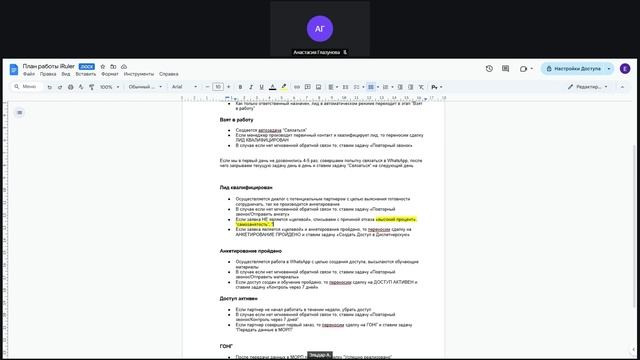Open the Файл menu
The image size is (640, 360).
click(x=29, y=74)
